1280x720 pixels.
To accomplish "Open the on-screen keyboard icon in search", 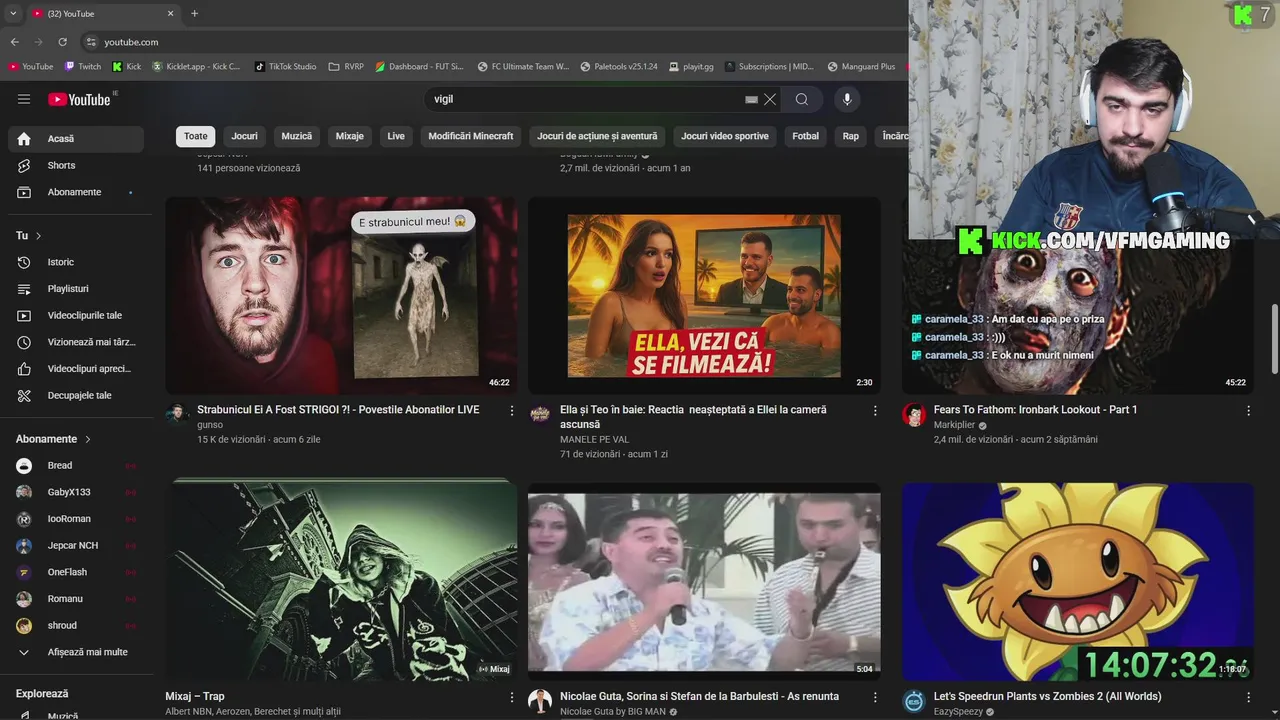I will pyautogui.click(x=751, y=99).
